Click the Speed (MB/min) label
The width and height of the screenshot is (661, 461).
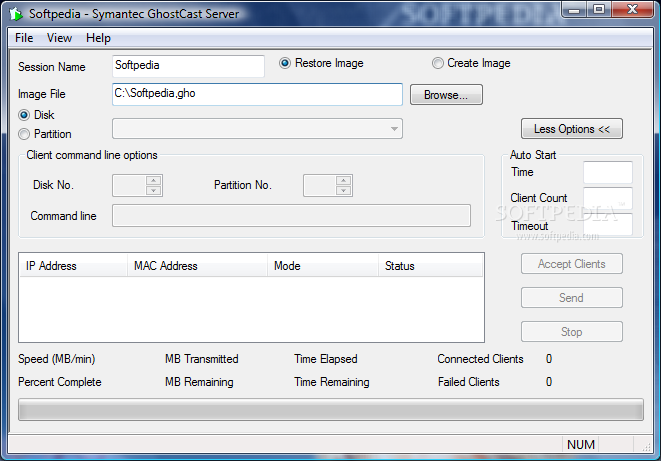pyautogui.click(x=56, y=359)
